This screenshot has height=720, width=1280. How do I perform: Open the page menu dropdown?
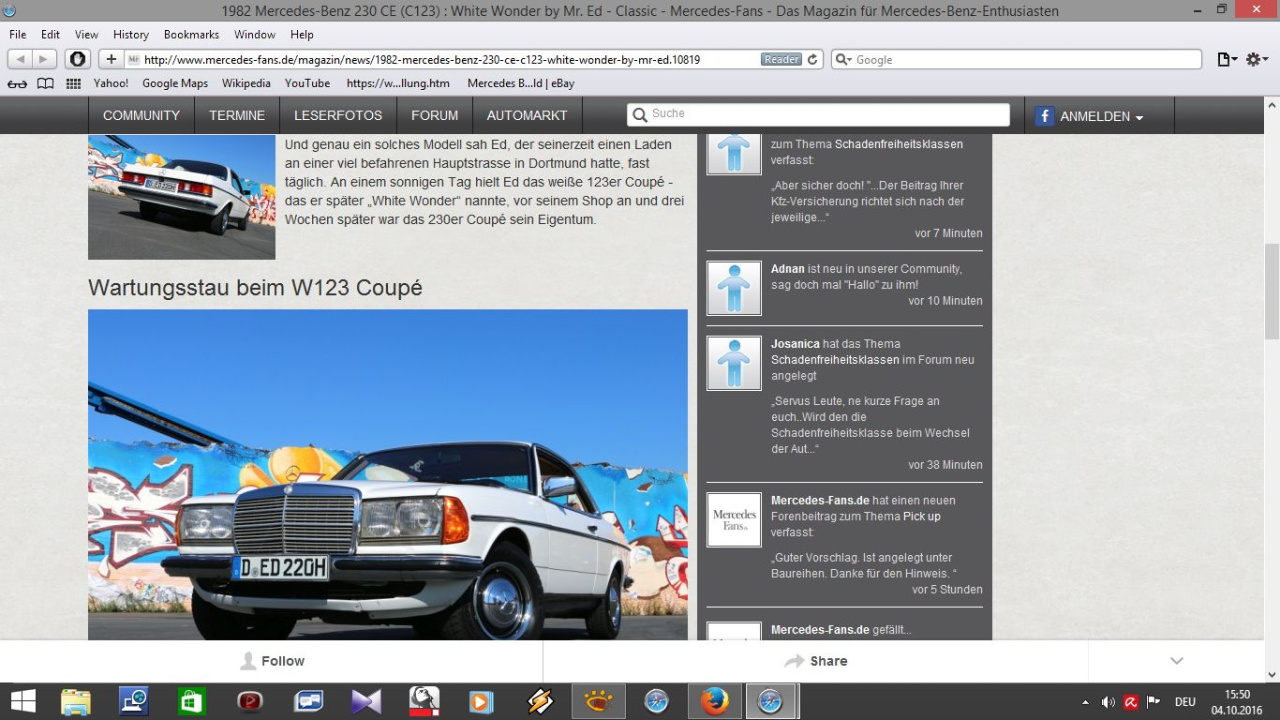[x=1227, y=59]
